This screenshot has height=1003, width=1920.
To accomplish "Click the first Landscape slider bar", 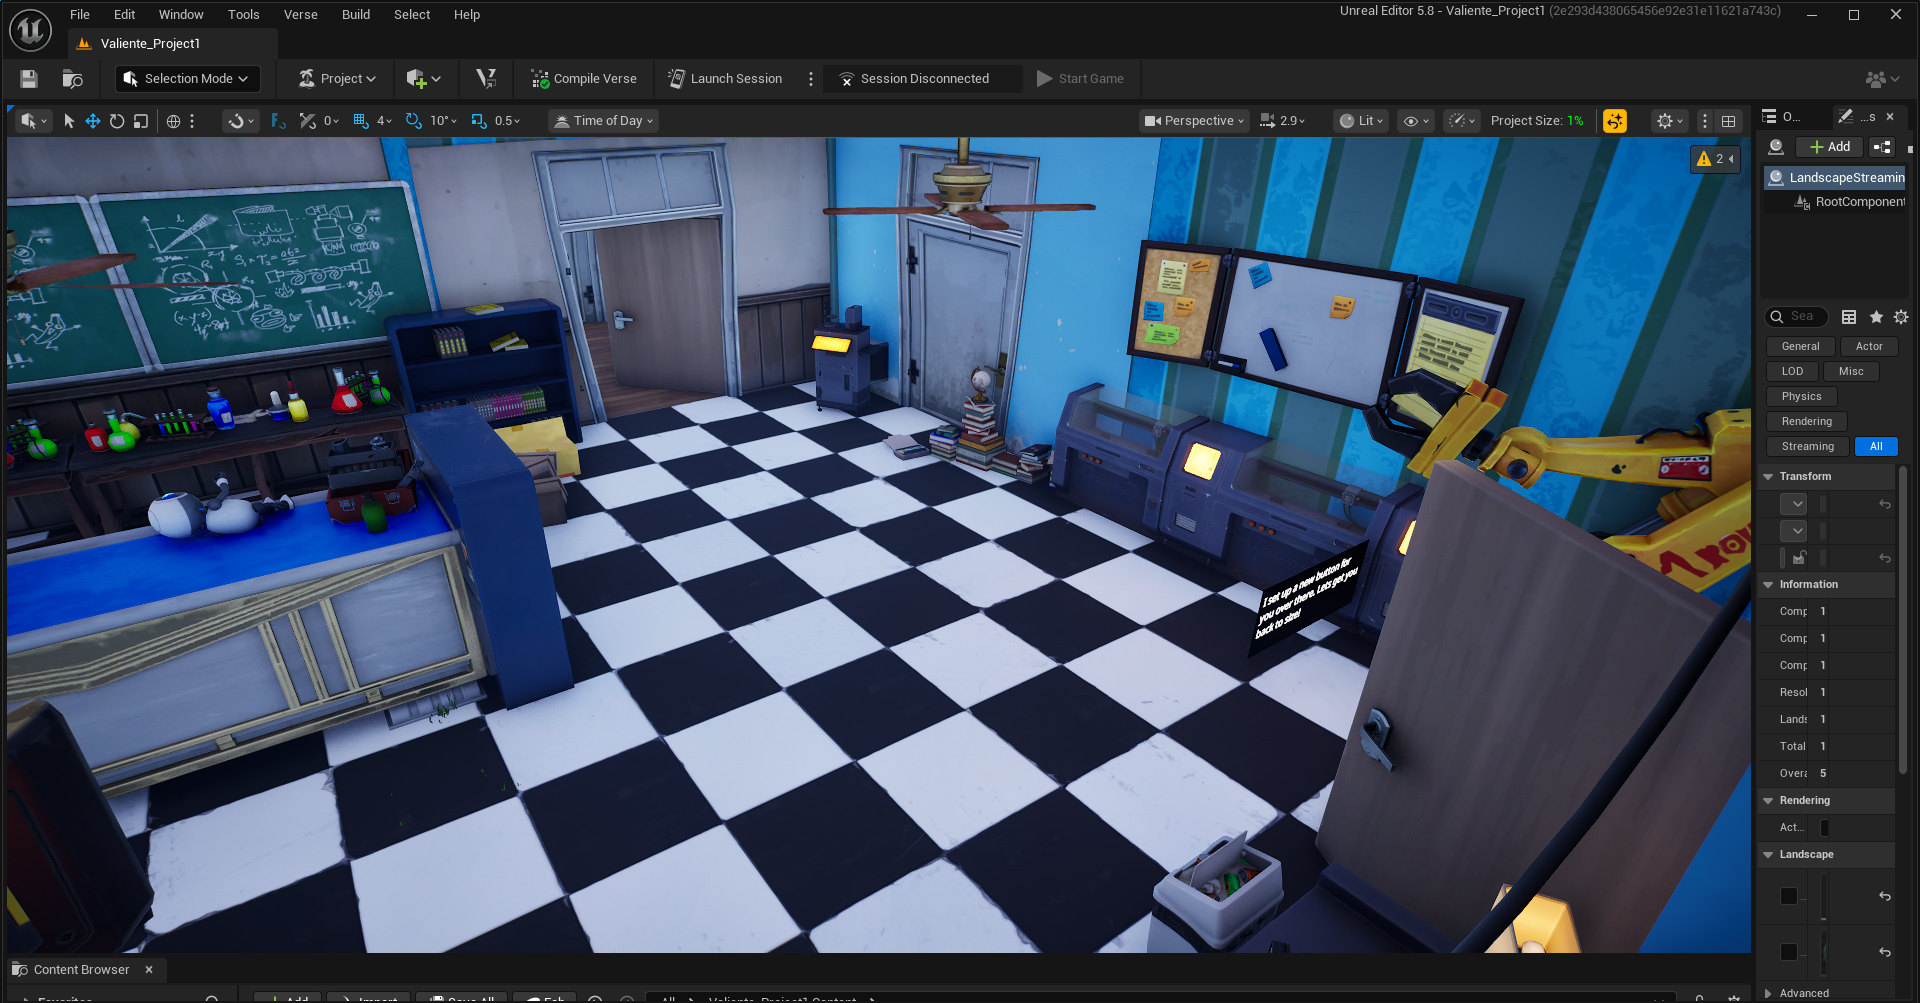I will click(1824, 896).
